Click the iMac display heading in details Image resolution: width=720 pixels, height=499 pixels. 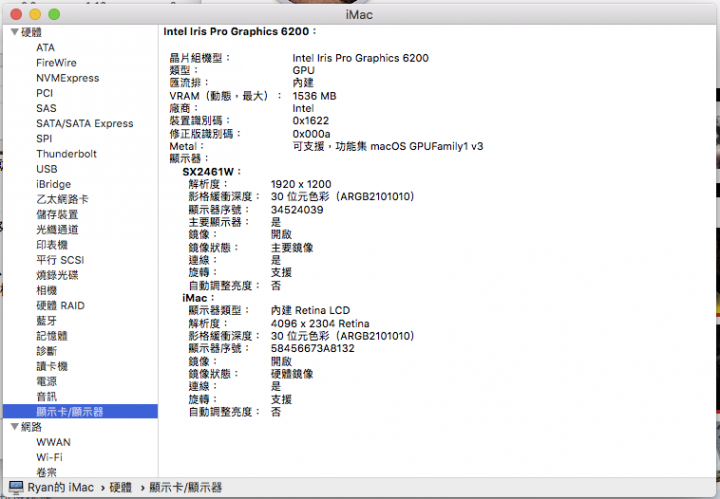198,298
